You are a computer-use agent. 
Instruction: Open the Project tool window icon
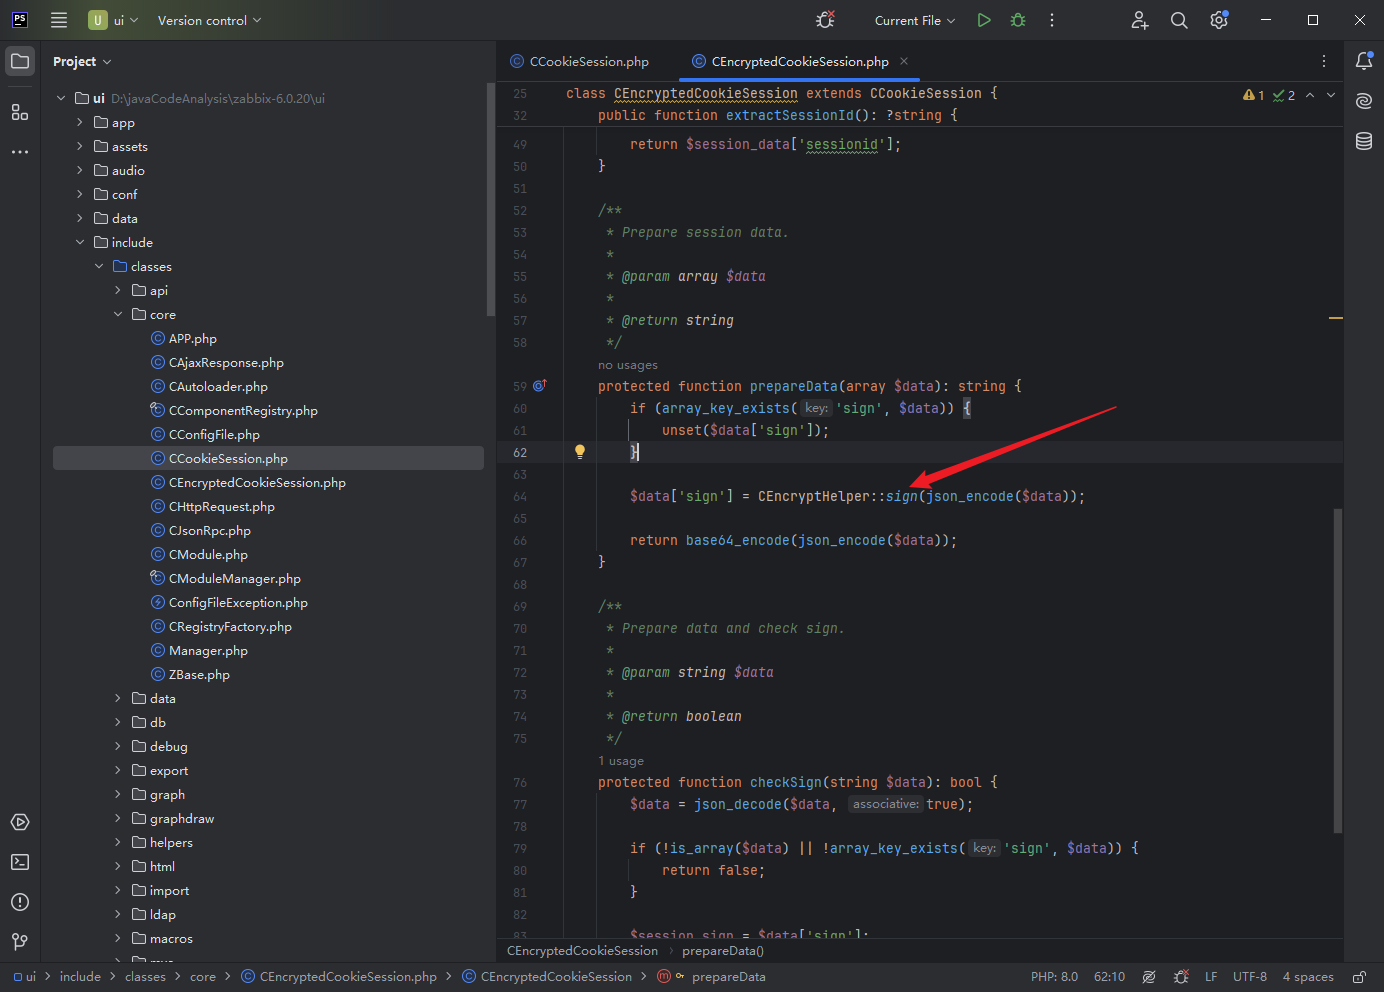pos(20,61)
